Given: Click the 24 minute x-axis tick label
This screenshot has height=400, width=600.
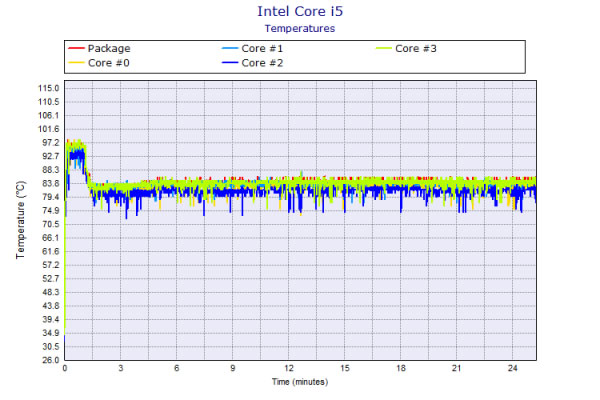Looking at the screenshot, I should pos(513,368).
